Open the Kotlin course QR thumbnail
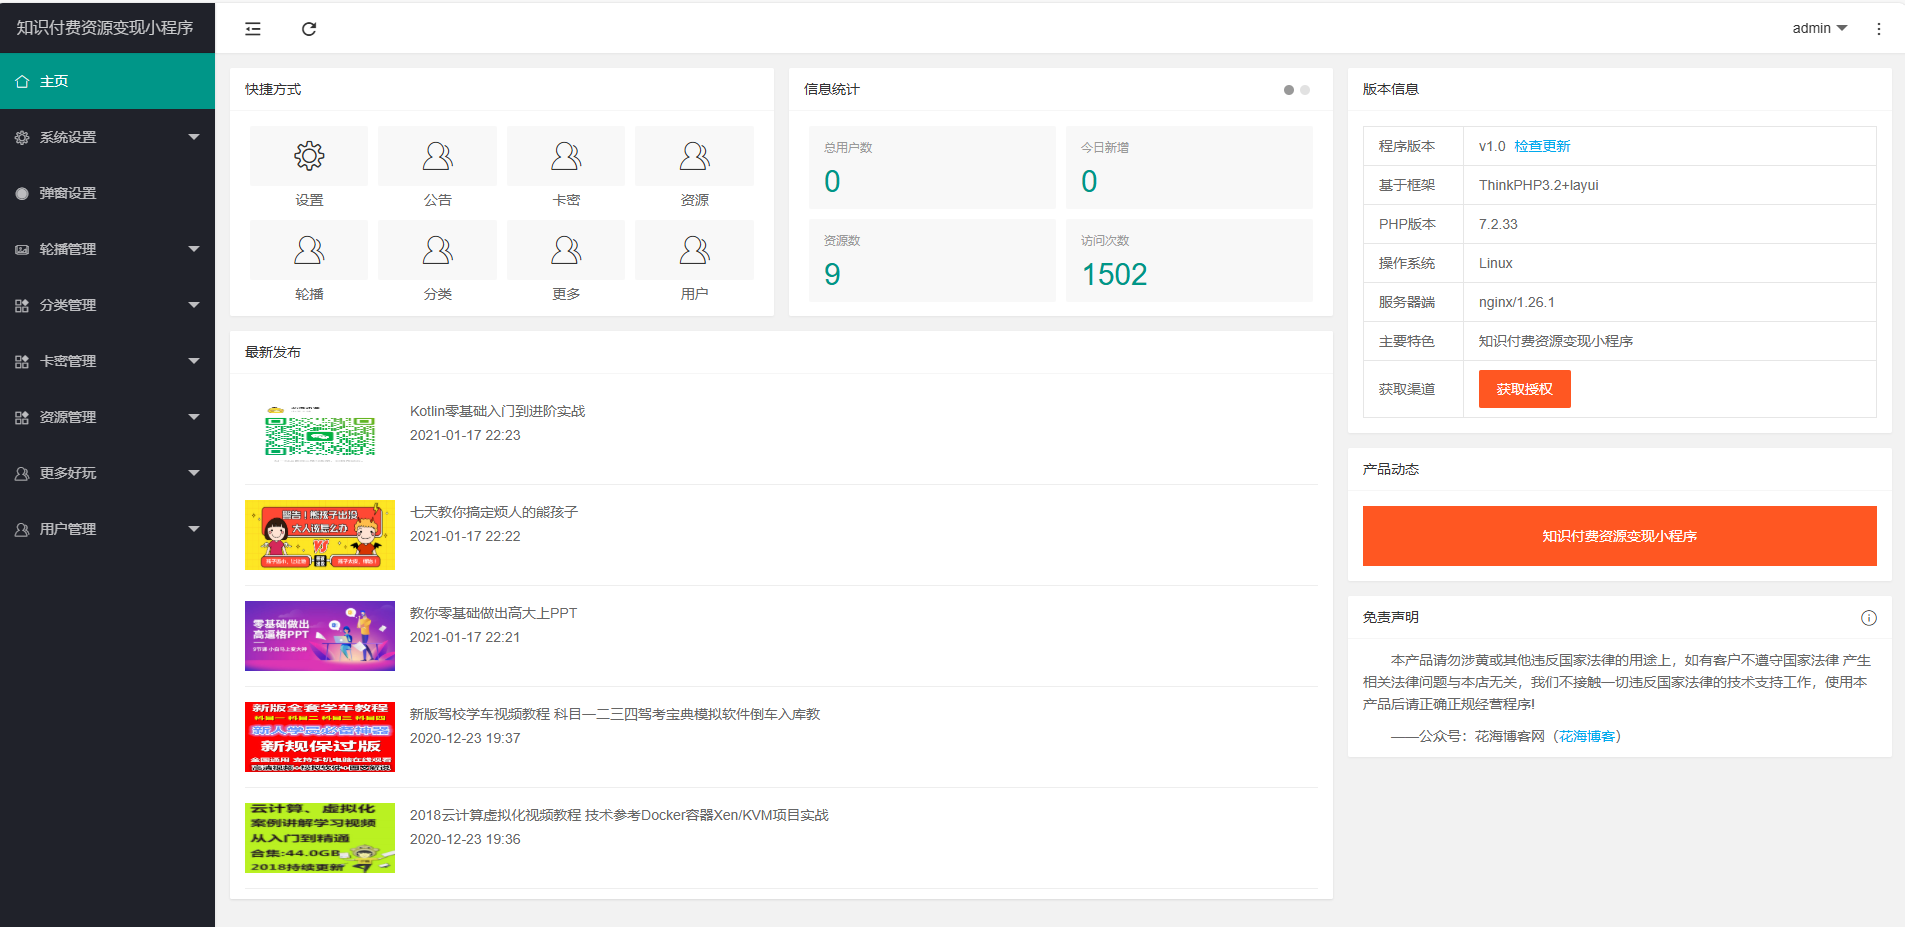This screenshot has height=927, width=1905. pyautogui.click(x=320, y=434)
